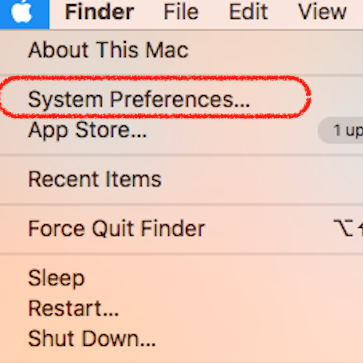Open the Edit menu
This screenshot has height=363, width=363.
(x=248, y=12)
